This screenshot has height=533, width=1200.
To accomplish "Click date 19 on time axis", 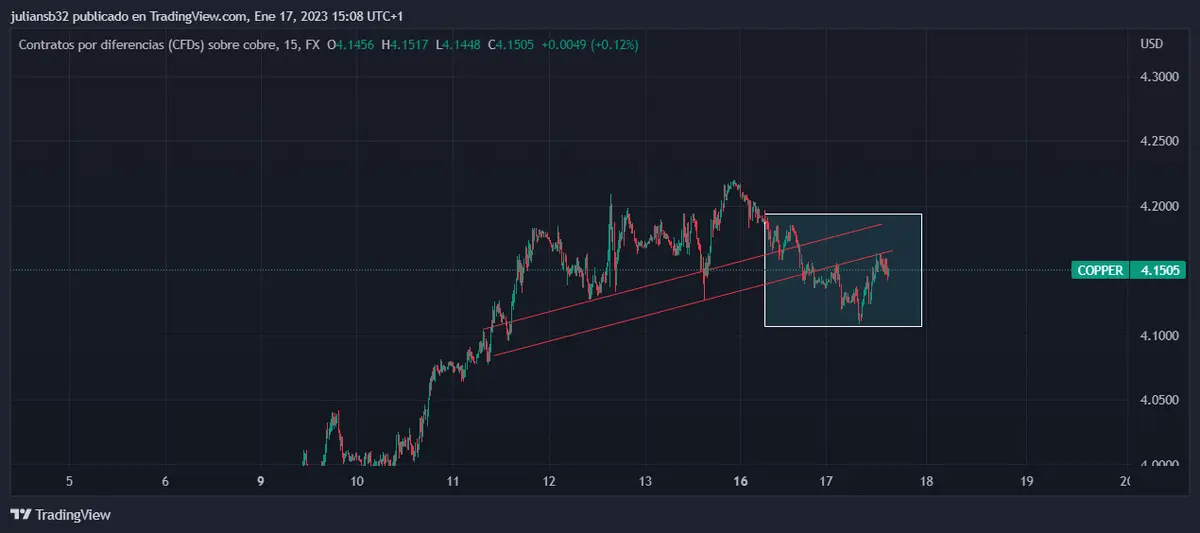I will [x=1026, y=481].
